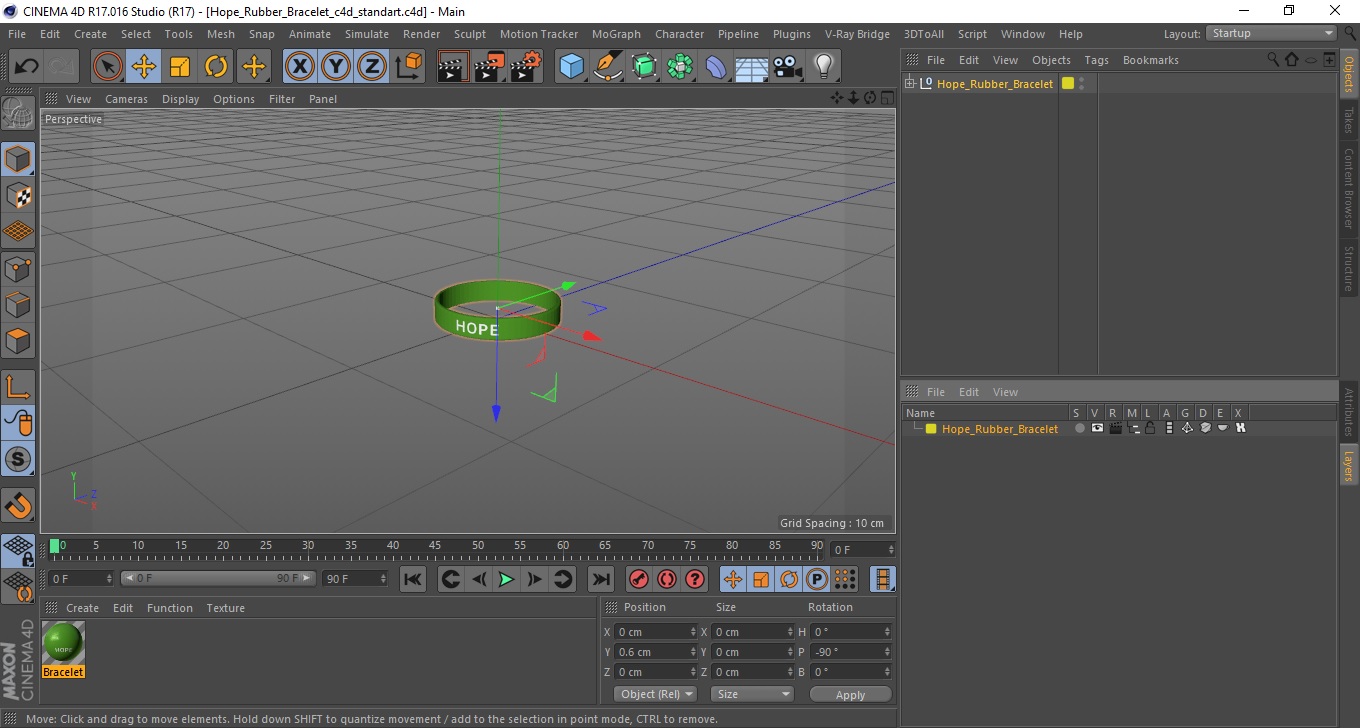The image size is (1360, 728).
Task: Switch to Points mode
Action: (x=18, y=268)
